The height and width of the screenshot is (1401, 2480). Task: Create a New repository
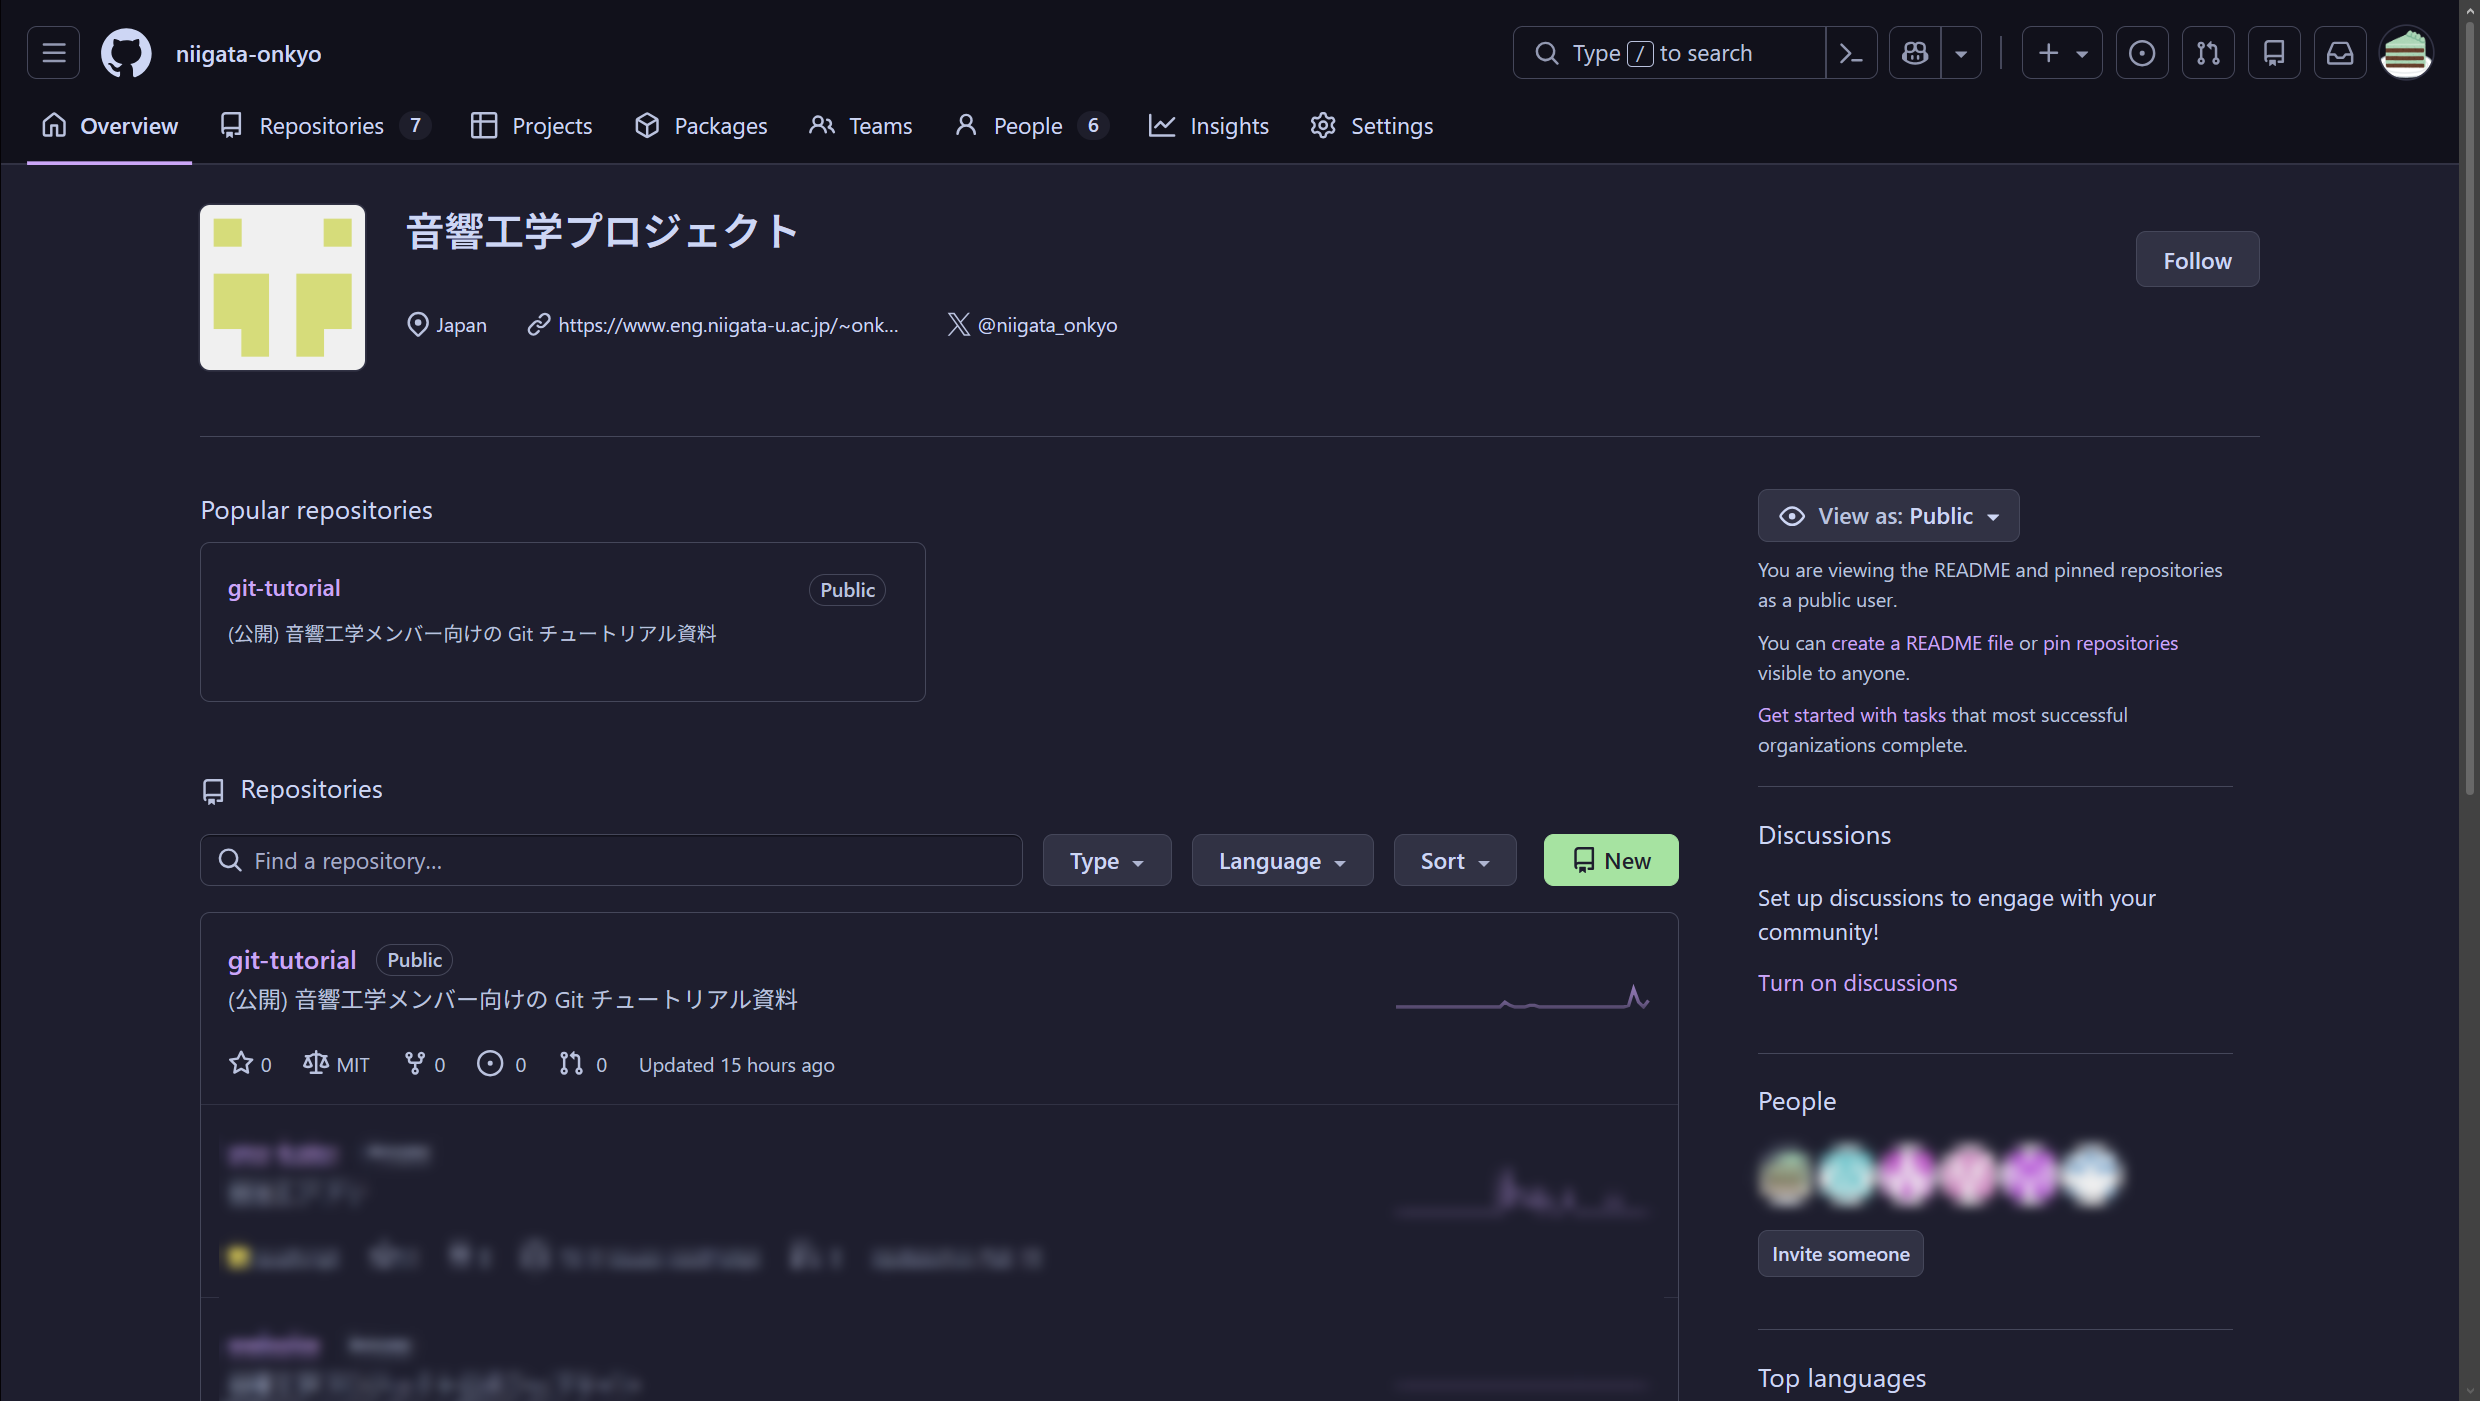click(1611, 860)
